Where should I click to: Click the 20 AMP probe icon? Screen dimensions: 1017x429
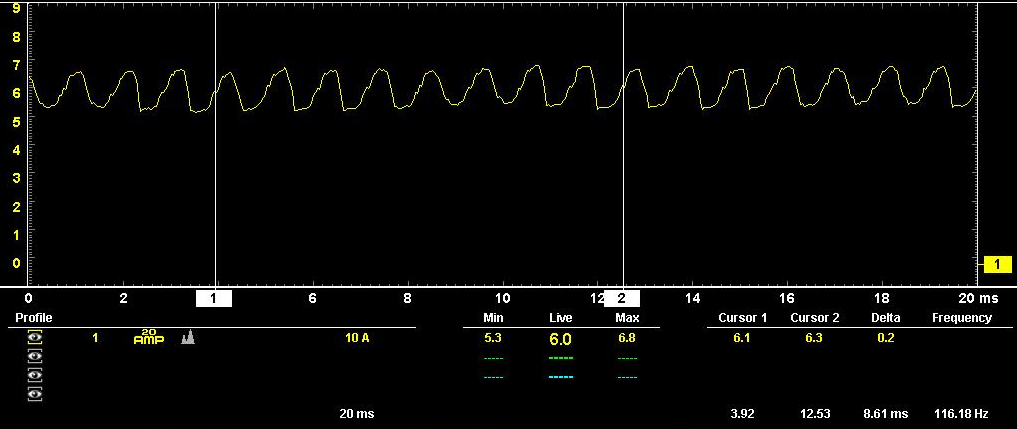tap(148, 338)
